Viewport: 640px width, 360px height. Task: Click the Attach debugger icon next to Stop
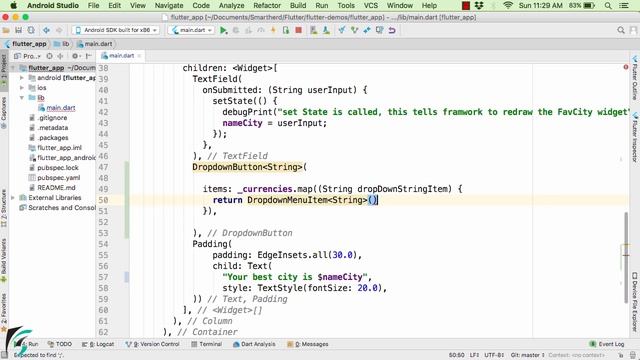point(286,30)
